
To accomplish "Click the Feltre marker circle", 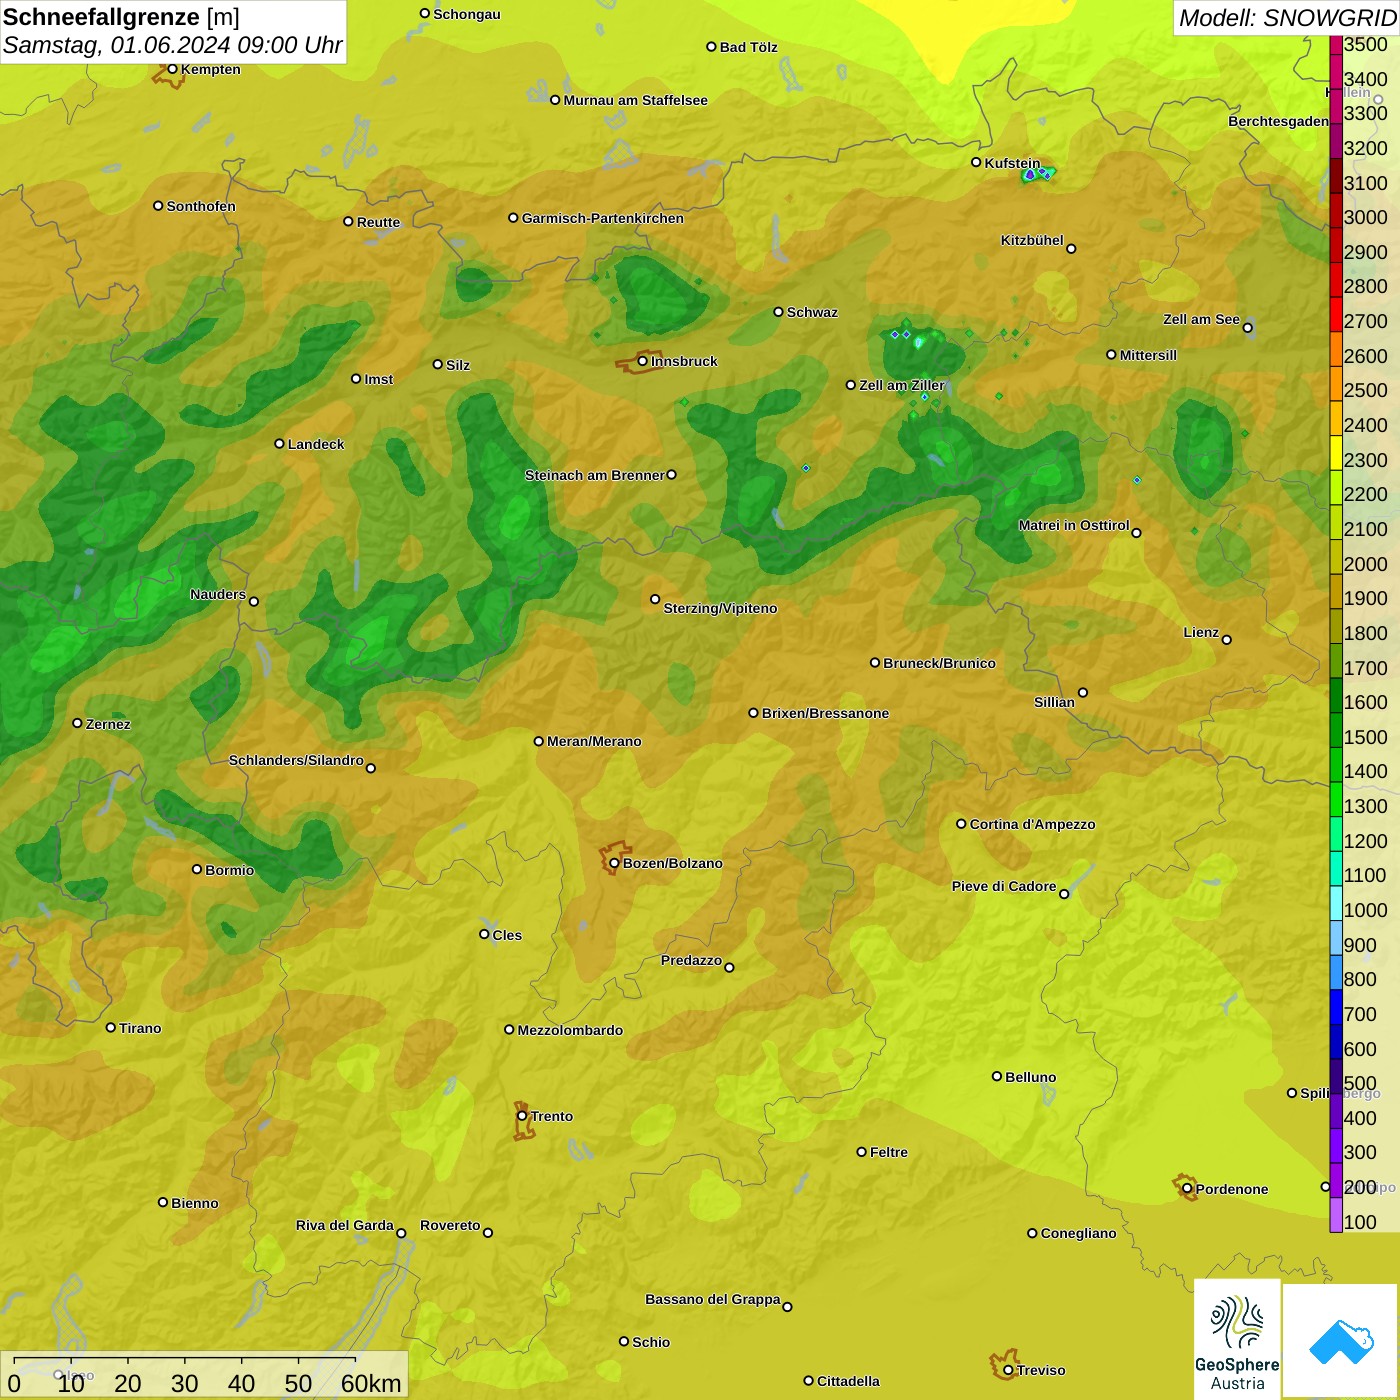I will tap(861, 1152).
